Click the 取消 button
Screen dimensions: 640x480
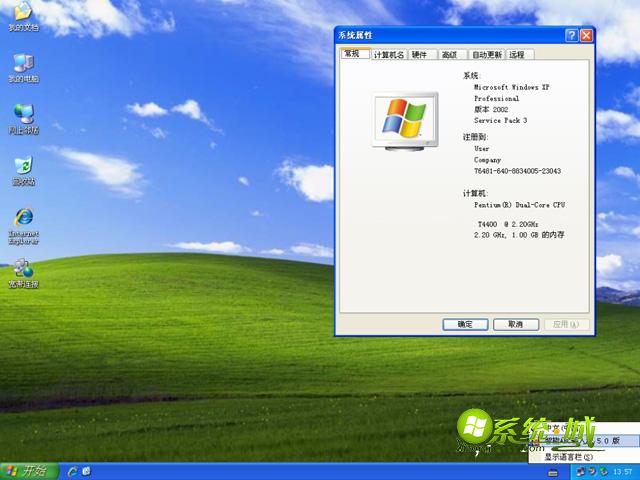516,324
